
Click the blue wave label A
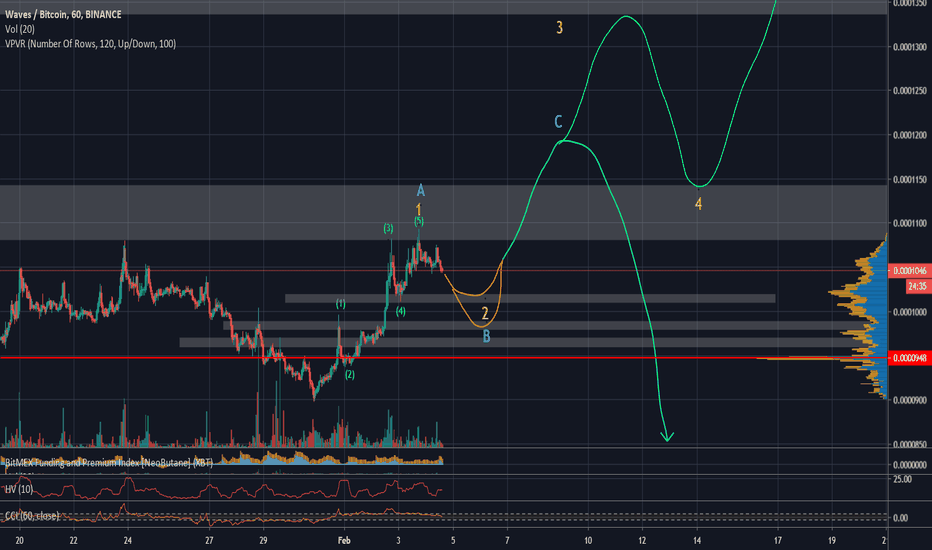(x=421, y=190)
